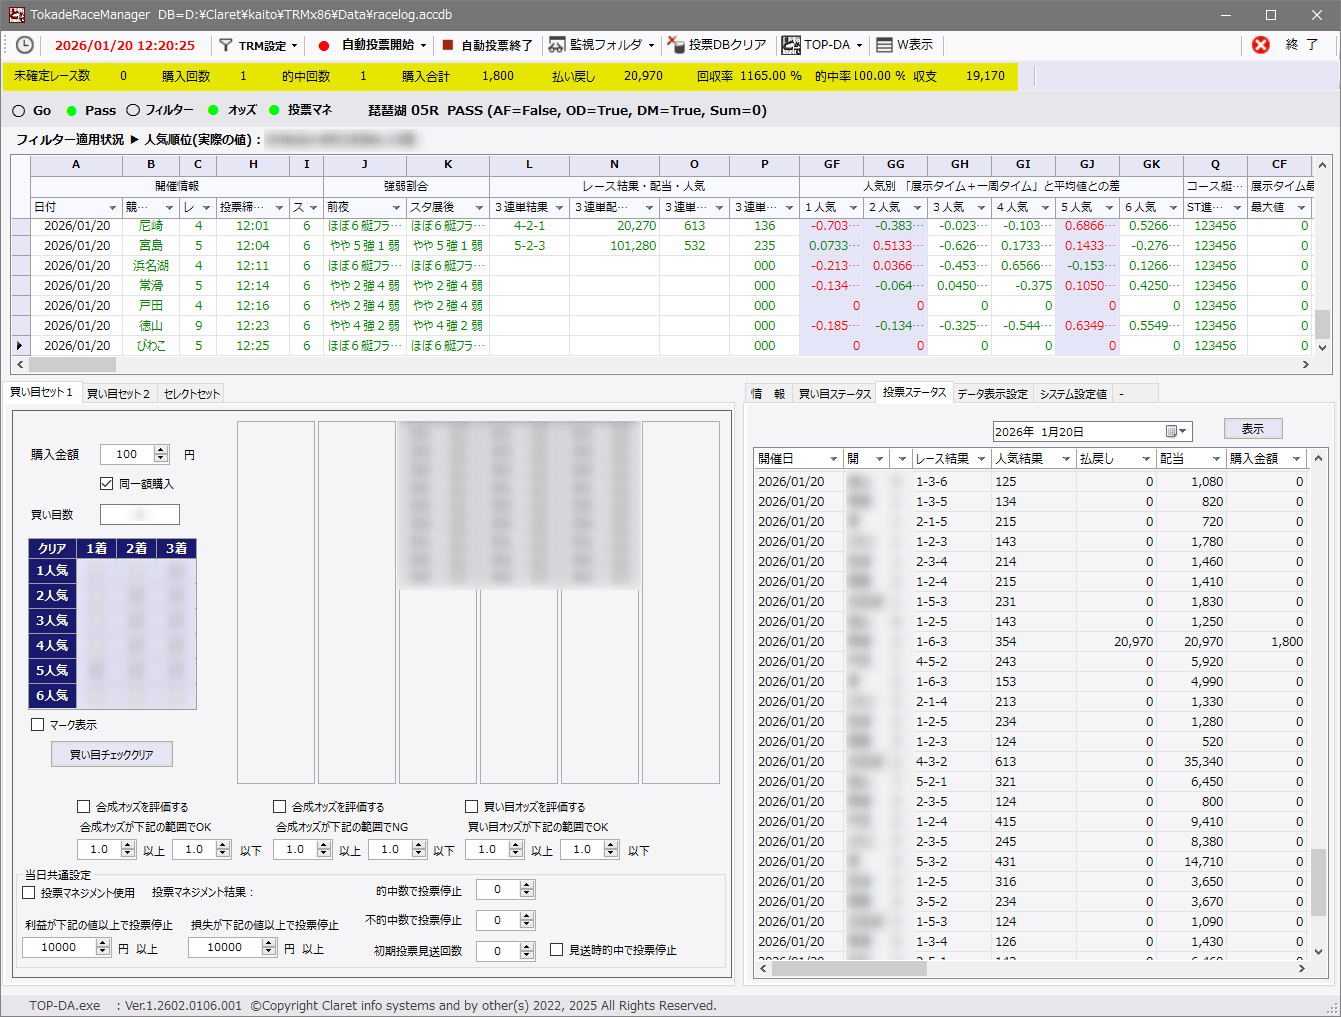This screenshot has width=1341, height=1017.
Task: Launch the TOP-DA toolbar icon
Action: pyautogui.click(x=791, y=45)
